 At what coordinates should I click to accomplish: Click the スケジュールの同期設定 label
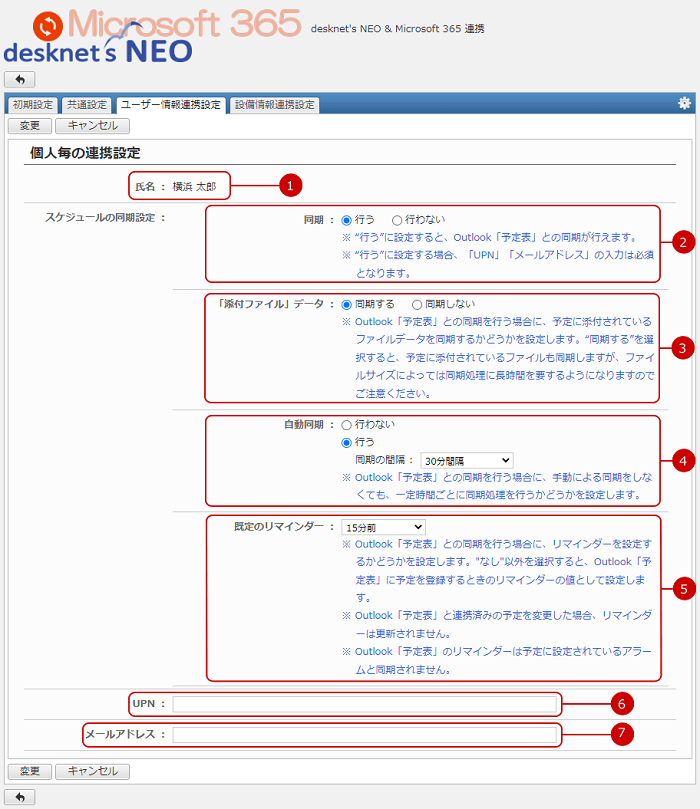point(100,218)
